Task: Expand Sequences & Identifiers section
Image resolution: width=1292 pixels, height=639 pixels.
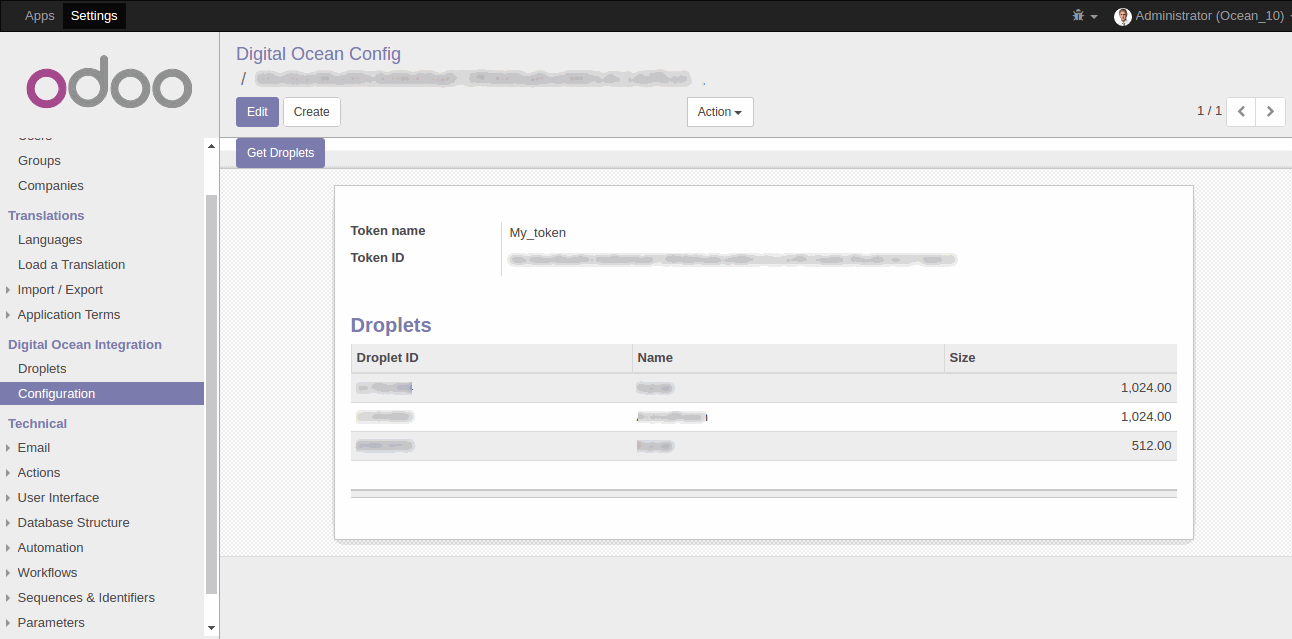Action: pyautogui.click(x=86, y=598)
